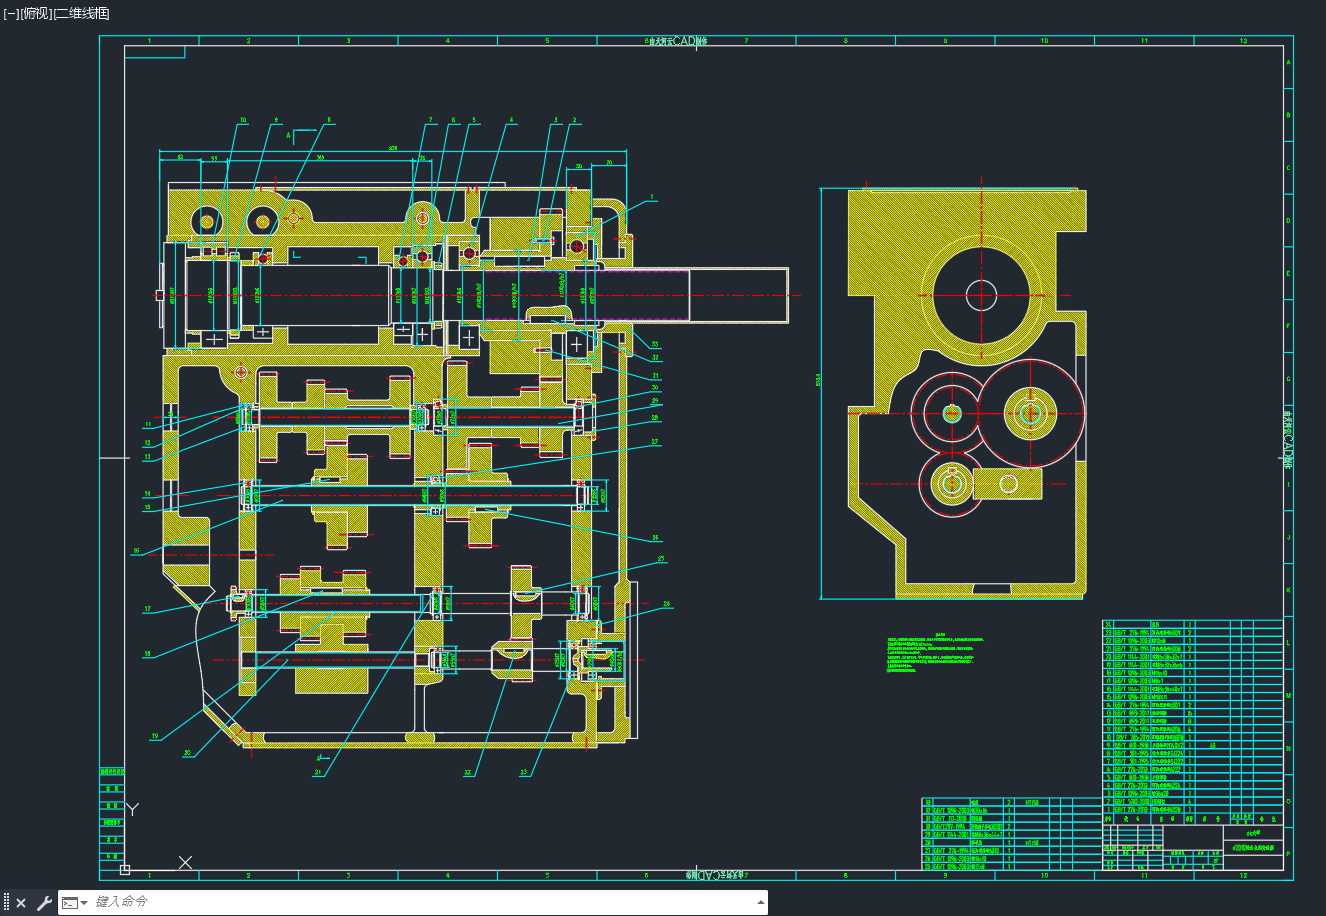Viewport: 1326px width, 916px height.
Task: Open the [-] viewport controls menu
Action: tap(11, 13)
